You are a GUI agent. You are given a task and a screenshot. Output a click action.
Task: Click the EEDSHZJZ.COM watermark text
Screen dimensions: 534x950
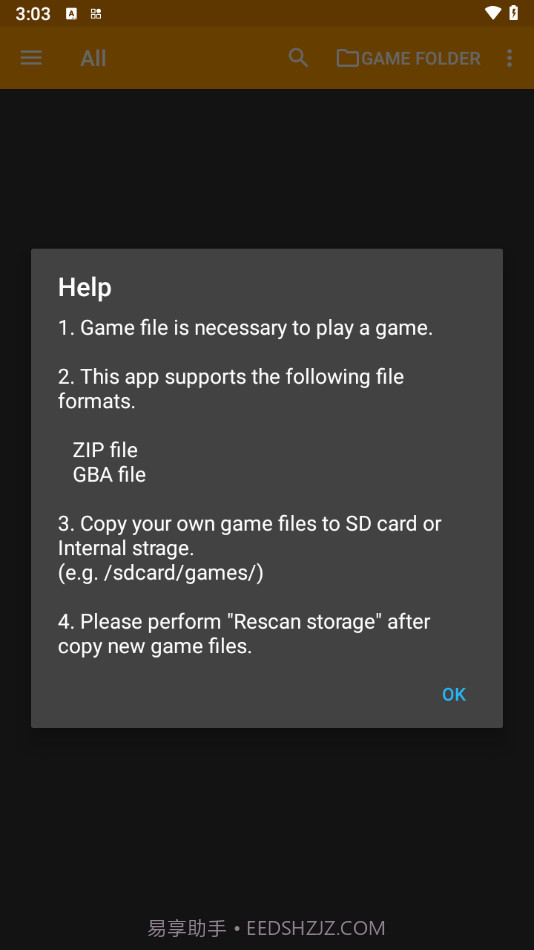315,928
